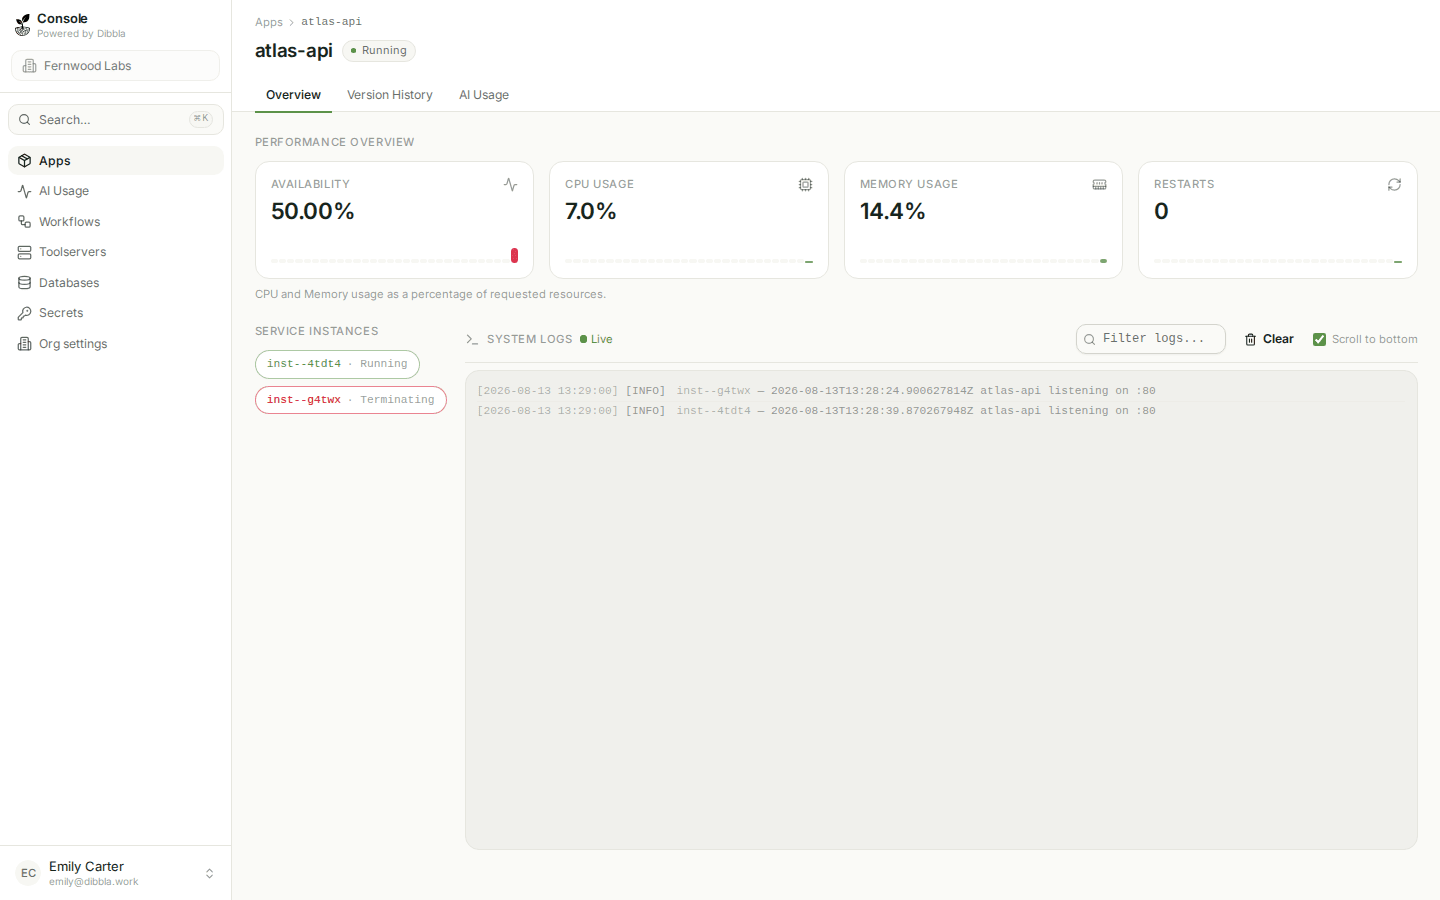Click the 14.4% memory usage value
Viewport: 1440px width, 900px height.
[x=893, y=212]
